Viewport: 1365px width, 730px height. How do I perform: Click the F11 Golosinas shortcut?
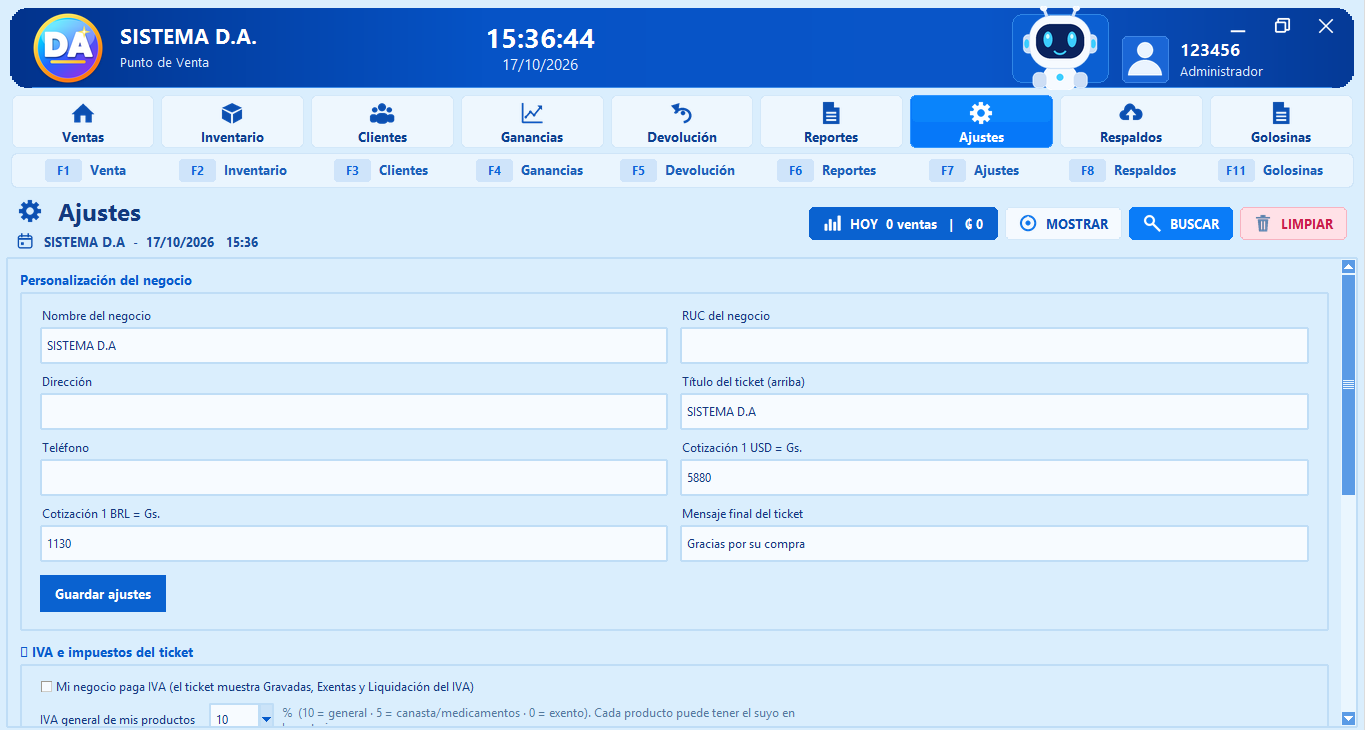[x=1271, y=171]
